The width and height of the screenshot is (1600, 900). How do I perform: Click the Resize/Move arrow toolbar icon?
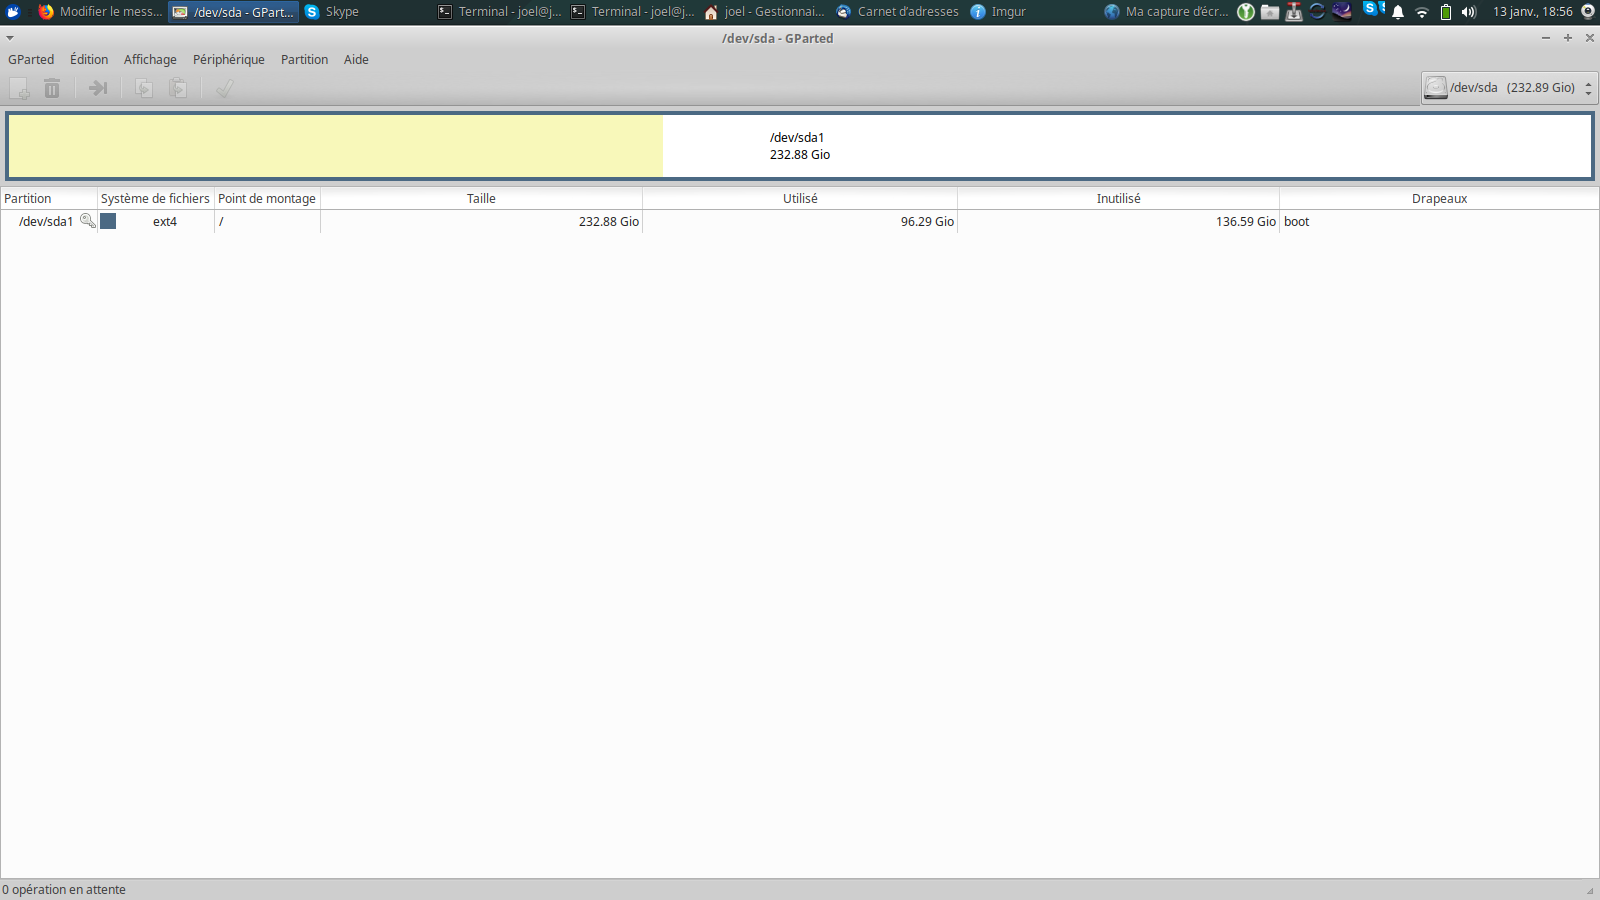pos(98,89)
